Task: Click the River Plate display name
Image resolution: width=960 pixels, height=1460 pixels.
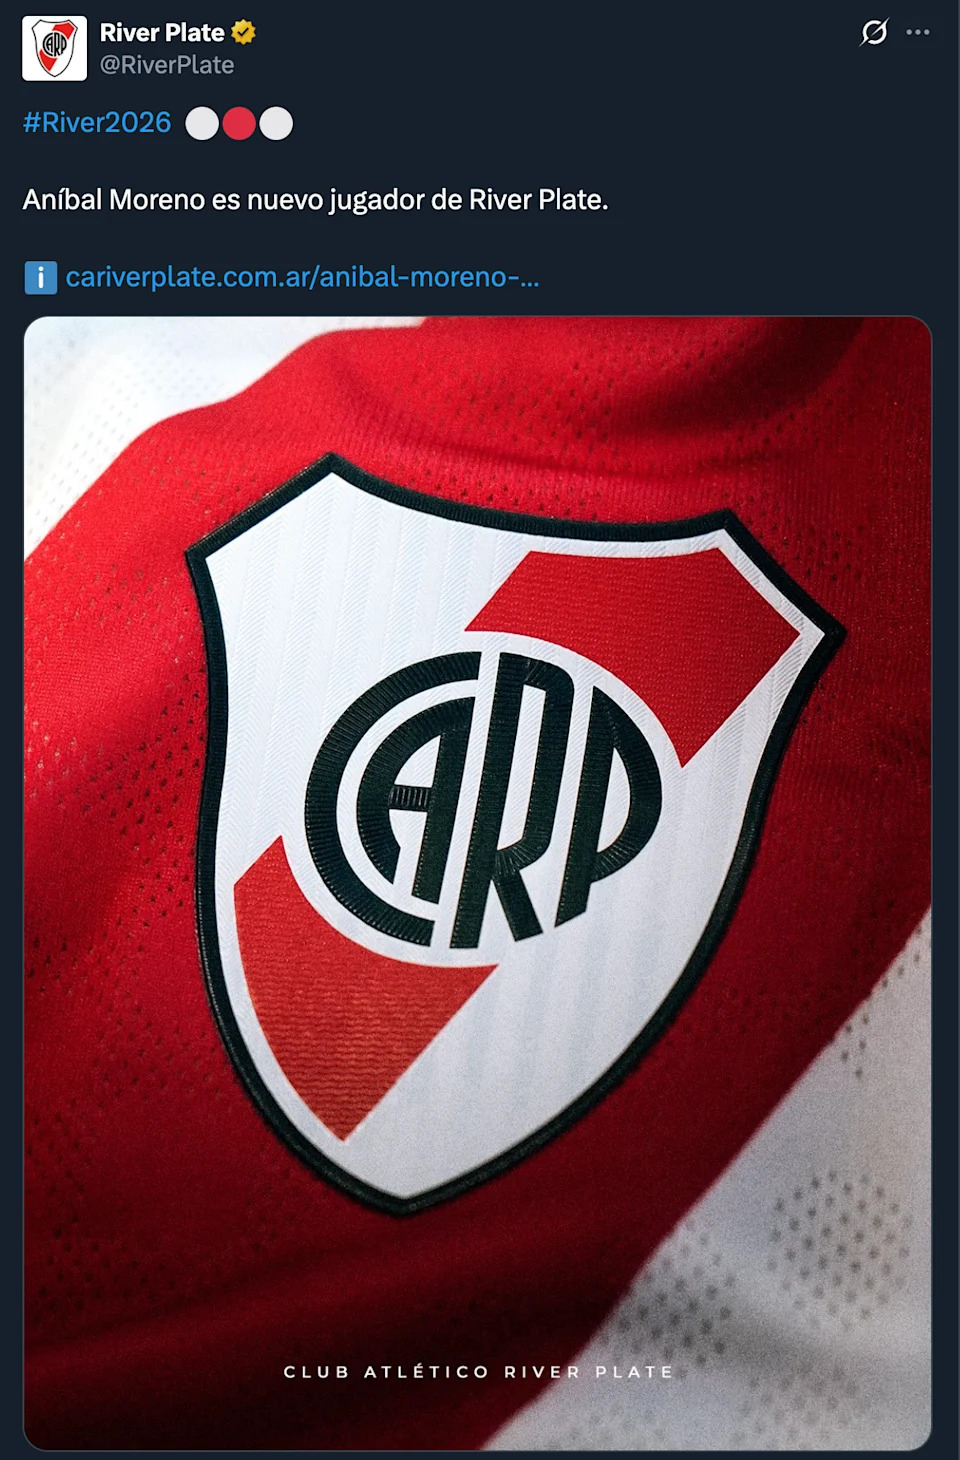Action: pyautogui.click(x=162, y=33)
